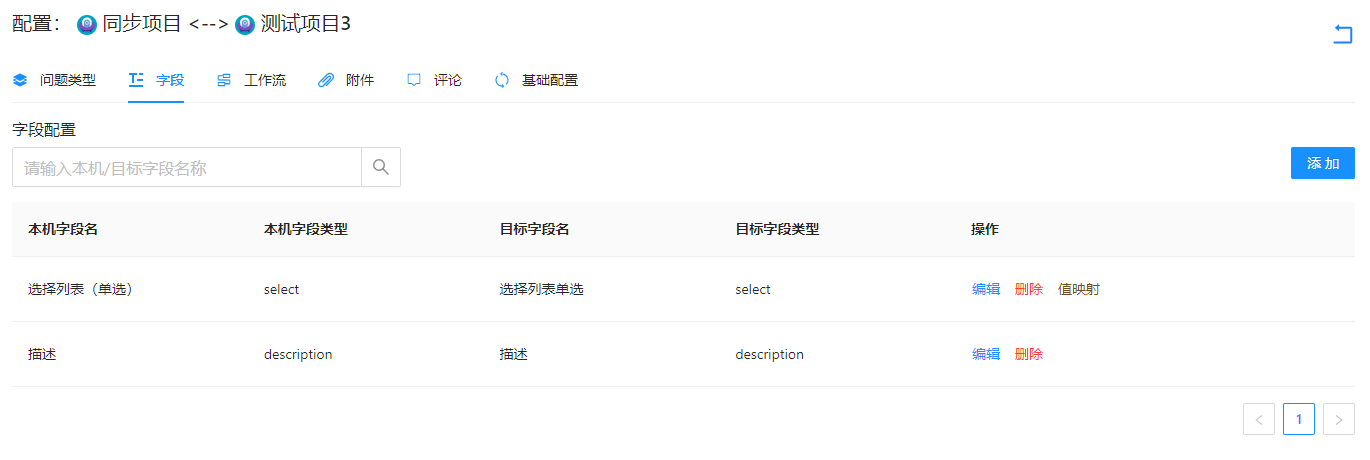Screen dimensions: 1370x460
Task: Click the 工作流 workflow icon
Action: 224,80
